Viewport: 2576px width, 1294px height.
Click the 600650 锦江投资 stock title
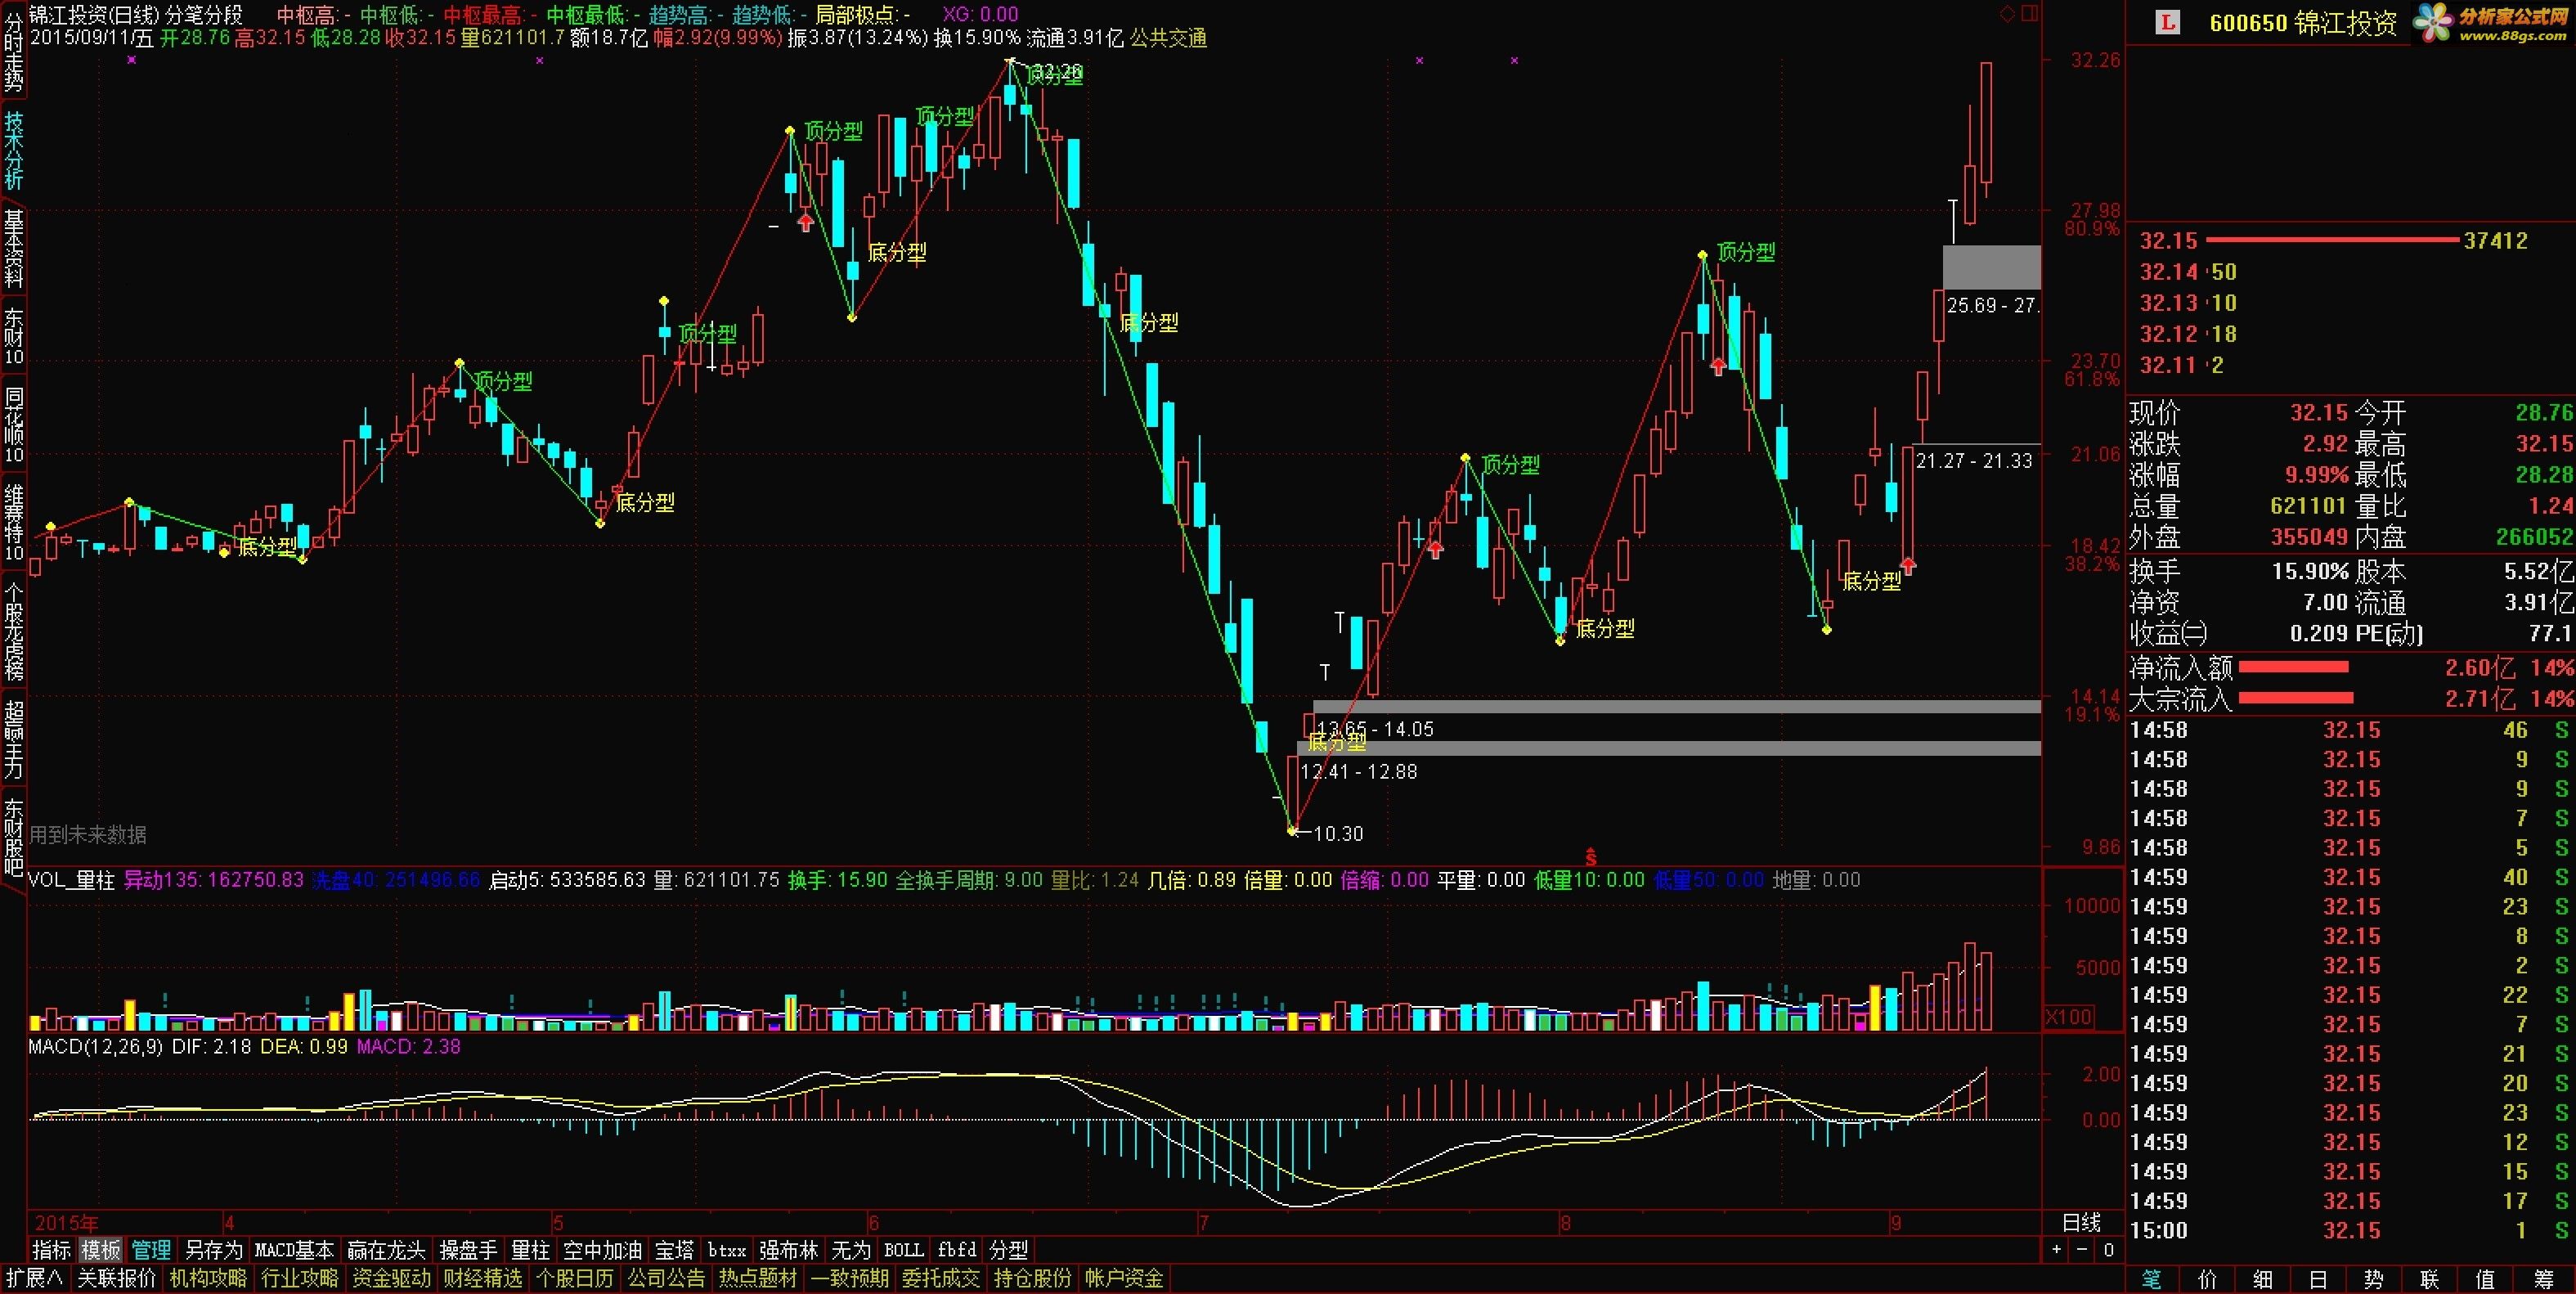coord(2302,23)
